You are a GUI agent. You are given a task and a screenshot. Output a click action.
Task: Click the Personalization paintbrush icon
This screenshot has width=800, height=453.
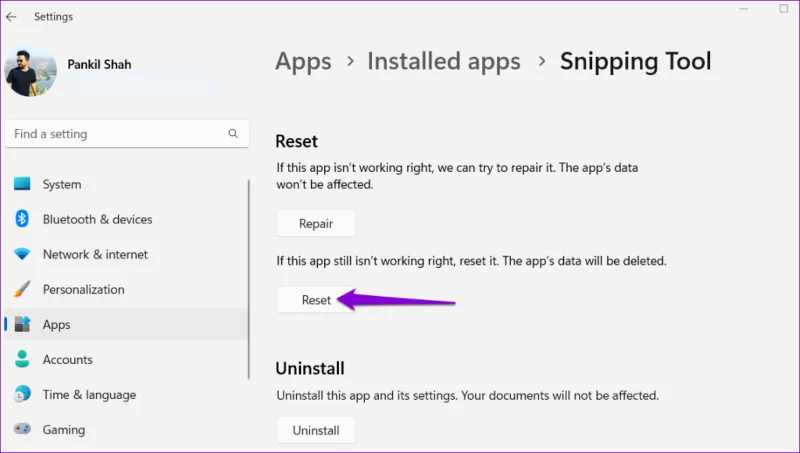click(x=22, y=289)
